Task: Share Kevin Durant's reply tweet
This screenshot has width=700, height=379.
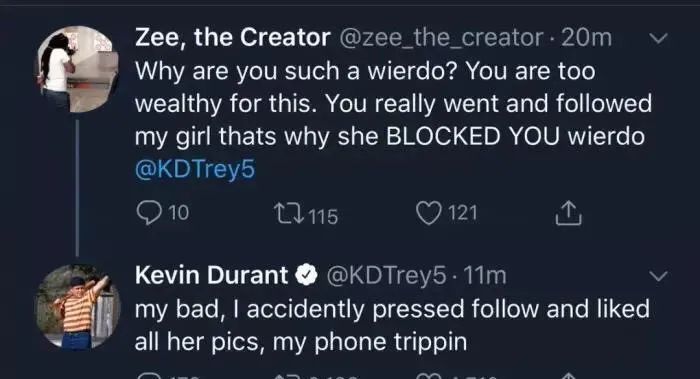Action: click(x=568, y=376)
